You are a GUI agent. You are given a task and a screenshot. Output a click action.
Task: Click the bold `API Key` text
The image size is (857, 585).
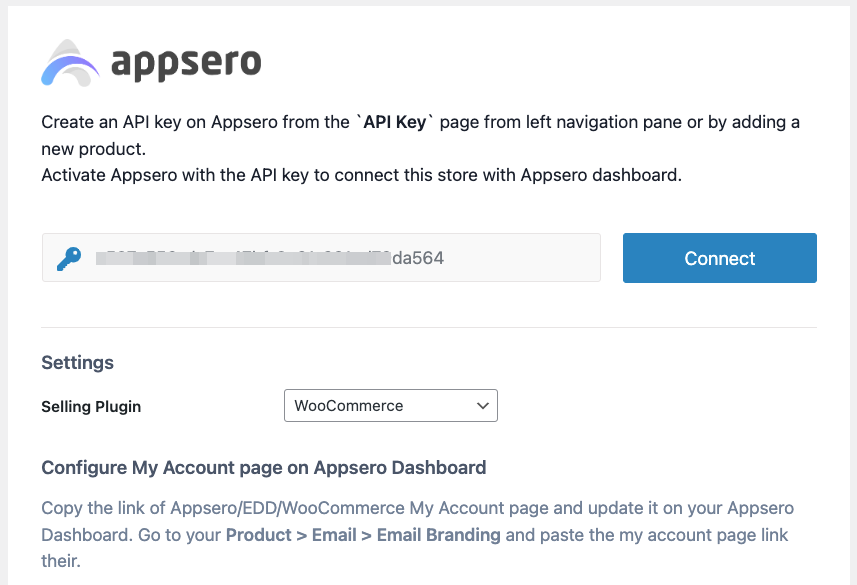395,122
